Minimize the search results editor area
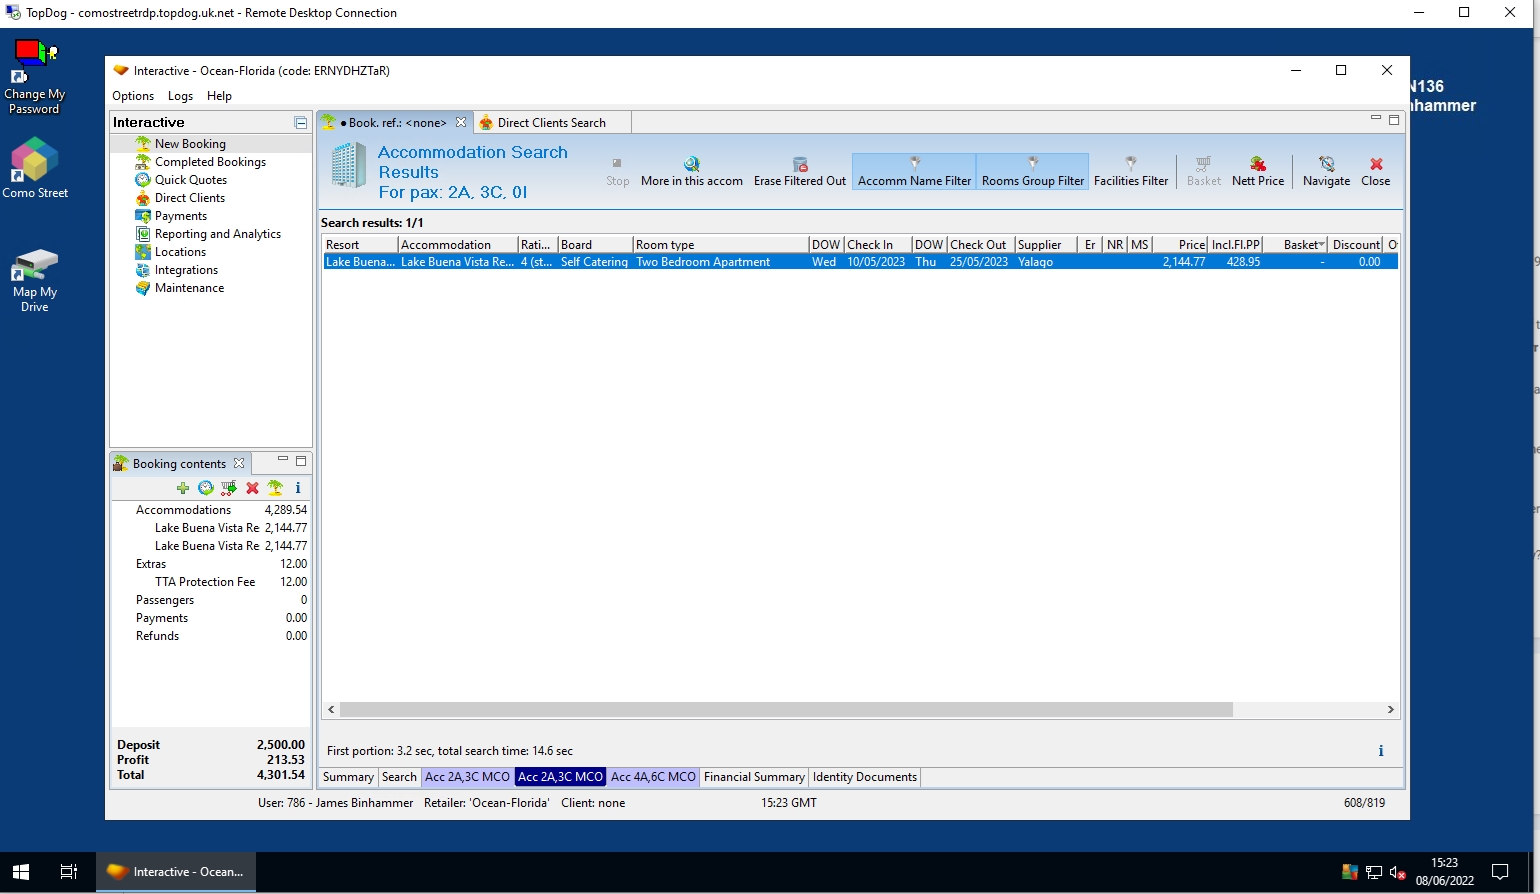Image resolution: width=1540 pixels, height=894 pixels. (1376, 119)
